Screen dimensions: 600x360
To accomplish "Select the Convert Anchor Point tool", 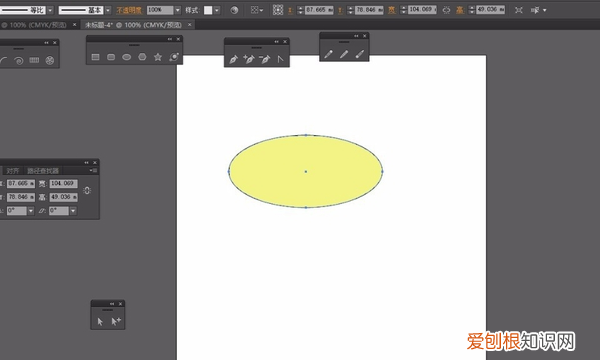I will (280, 59).
